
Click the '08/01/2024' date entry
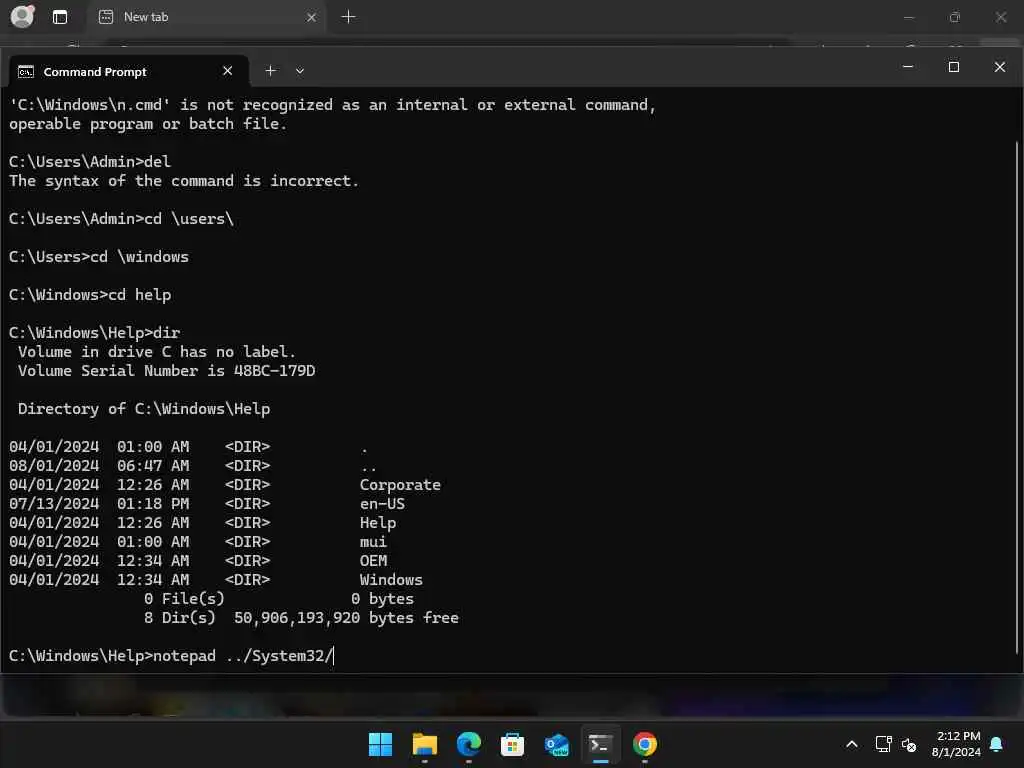(54, 466)
